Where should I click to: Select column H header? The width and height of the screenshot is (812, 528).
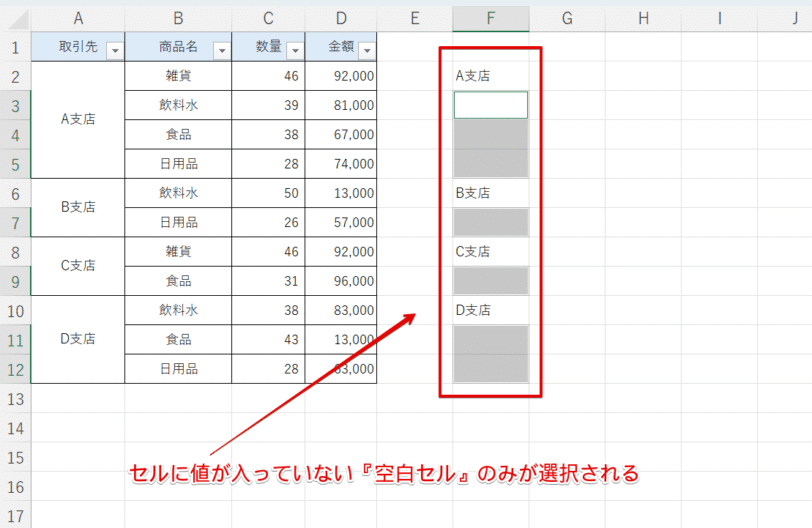[x=643, y=19]
